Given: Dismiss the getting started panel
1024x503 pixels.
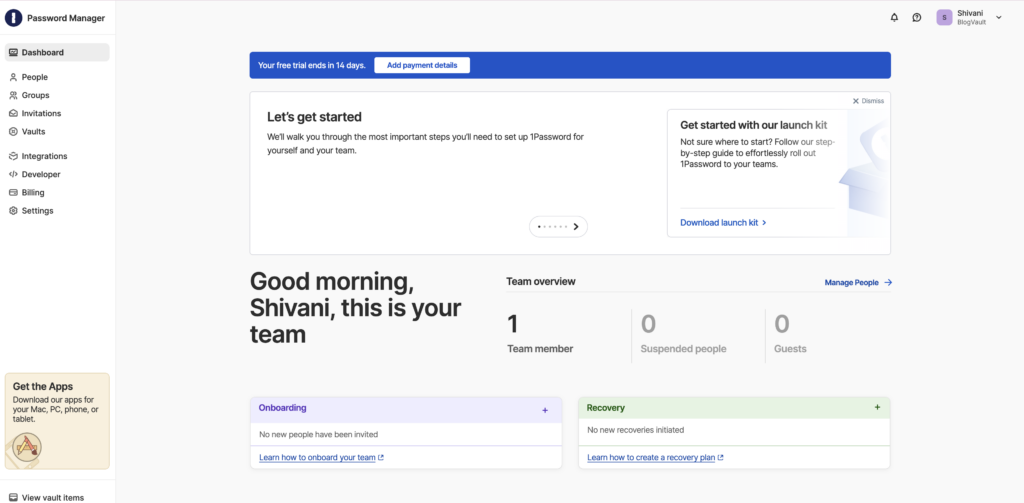Looking at the screenshot, I should pyautogui.click(x=868, y=101).
